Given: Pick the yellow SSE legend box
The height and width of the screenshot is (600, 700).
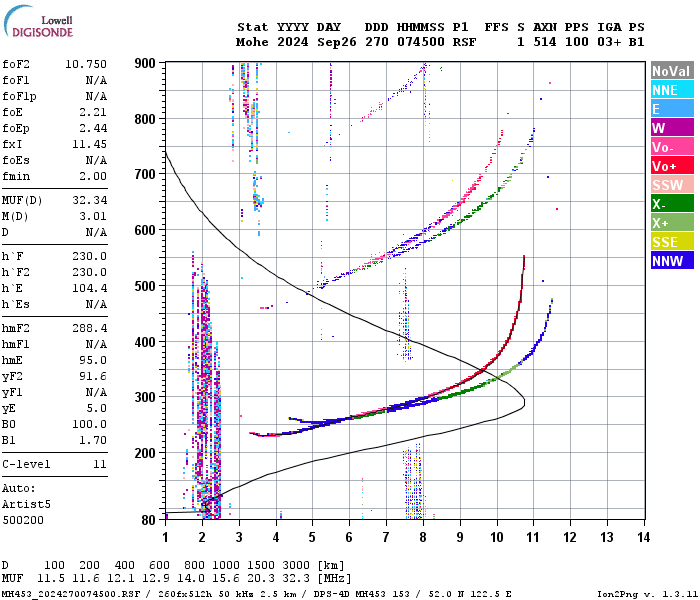Looking at the screenshot, I should pyautogui.click(x=670, y=242).
